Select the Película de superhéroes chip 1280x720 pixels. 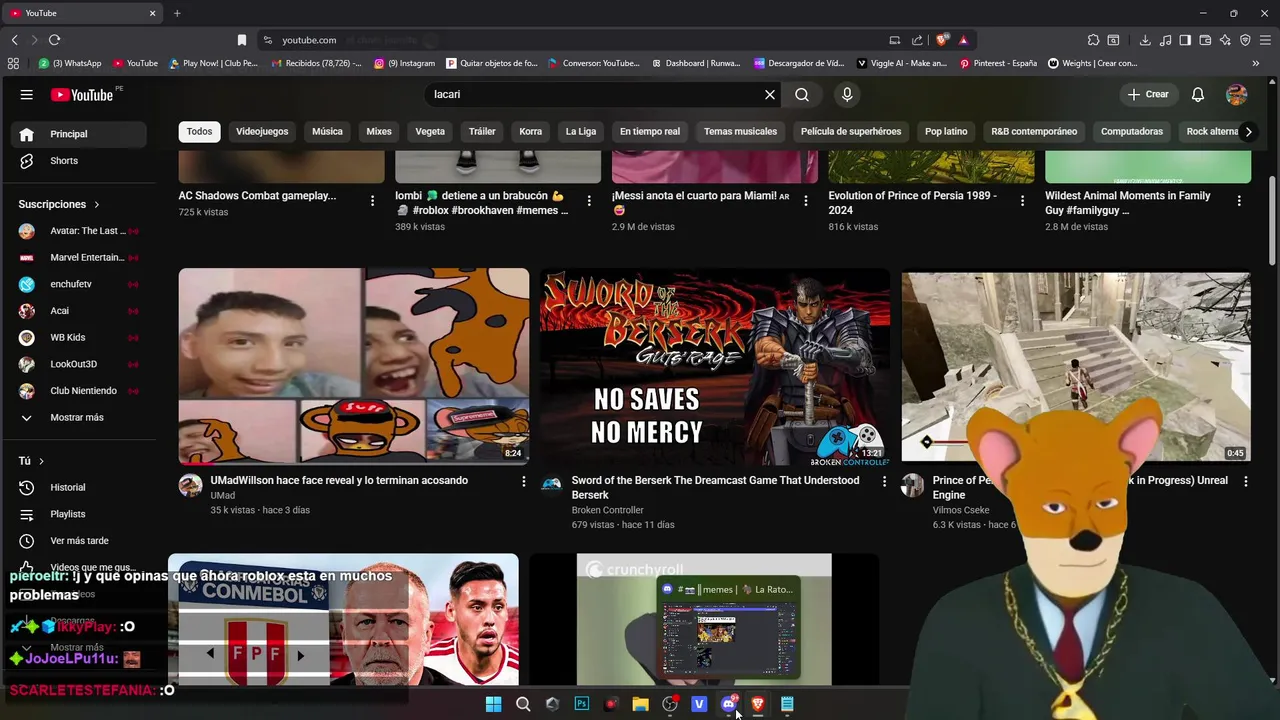coord(851,131)
